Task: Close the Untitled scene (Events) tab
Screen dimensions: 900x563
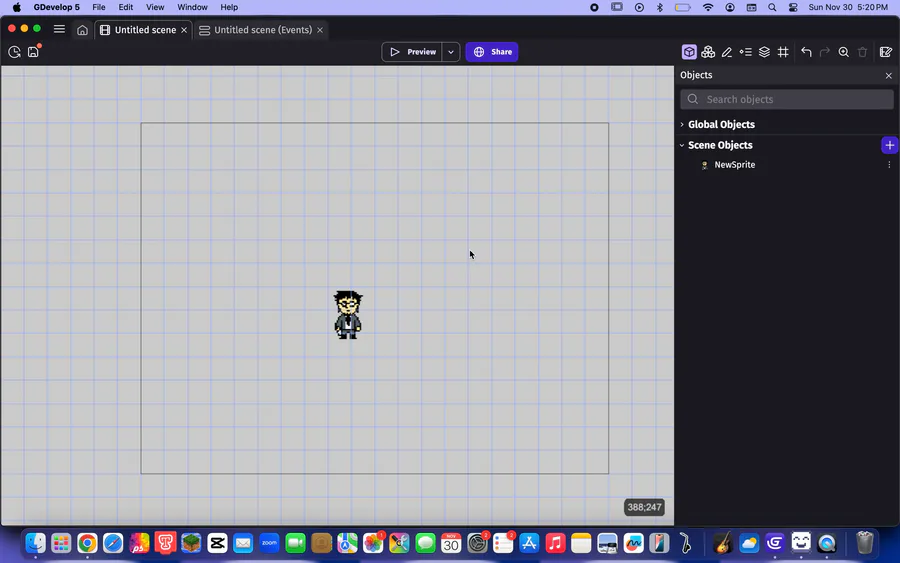Action: pos(320,30)
